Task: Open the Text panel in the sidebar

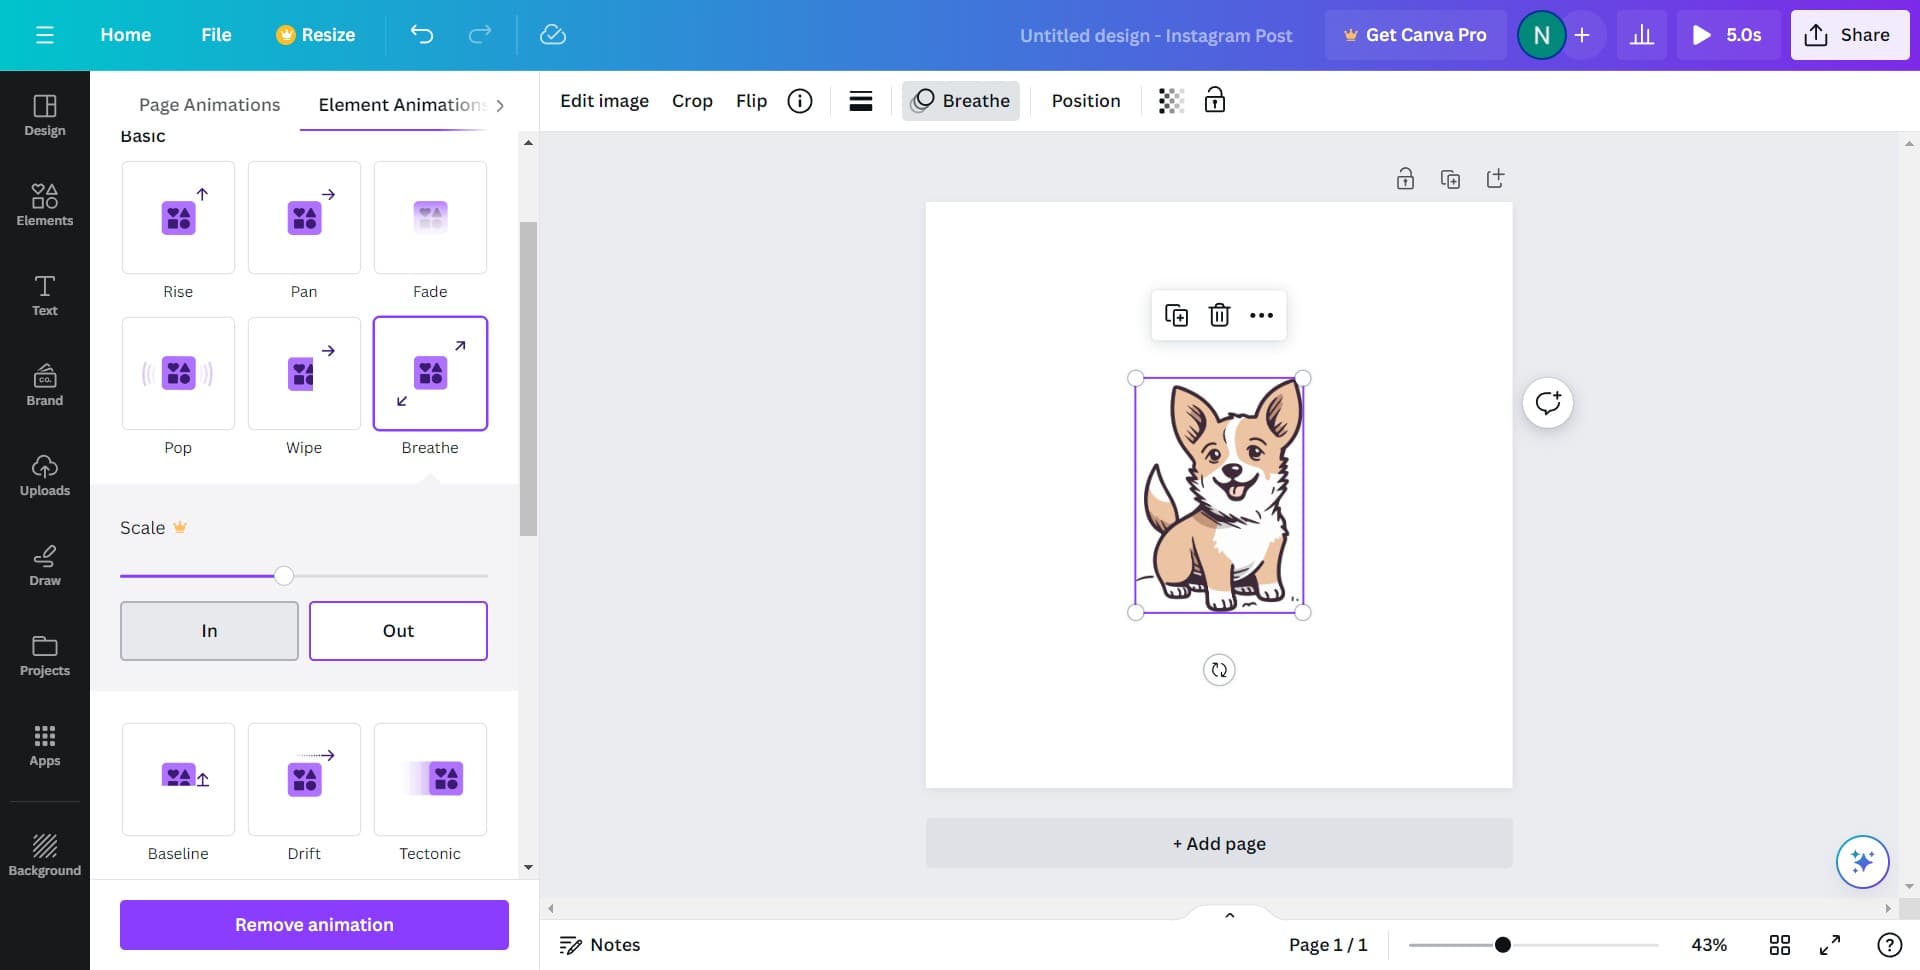Action: tap(44, 294)
